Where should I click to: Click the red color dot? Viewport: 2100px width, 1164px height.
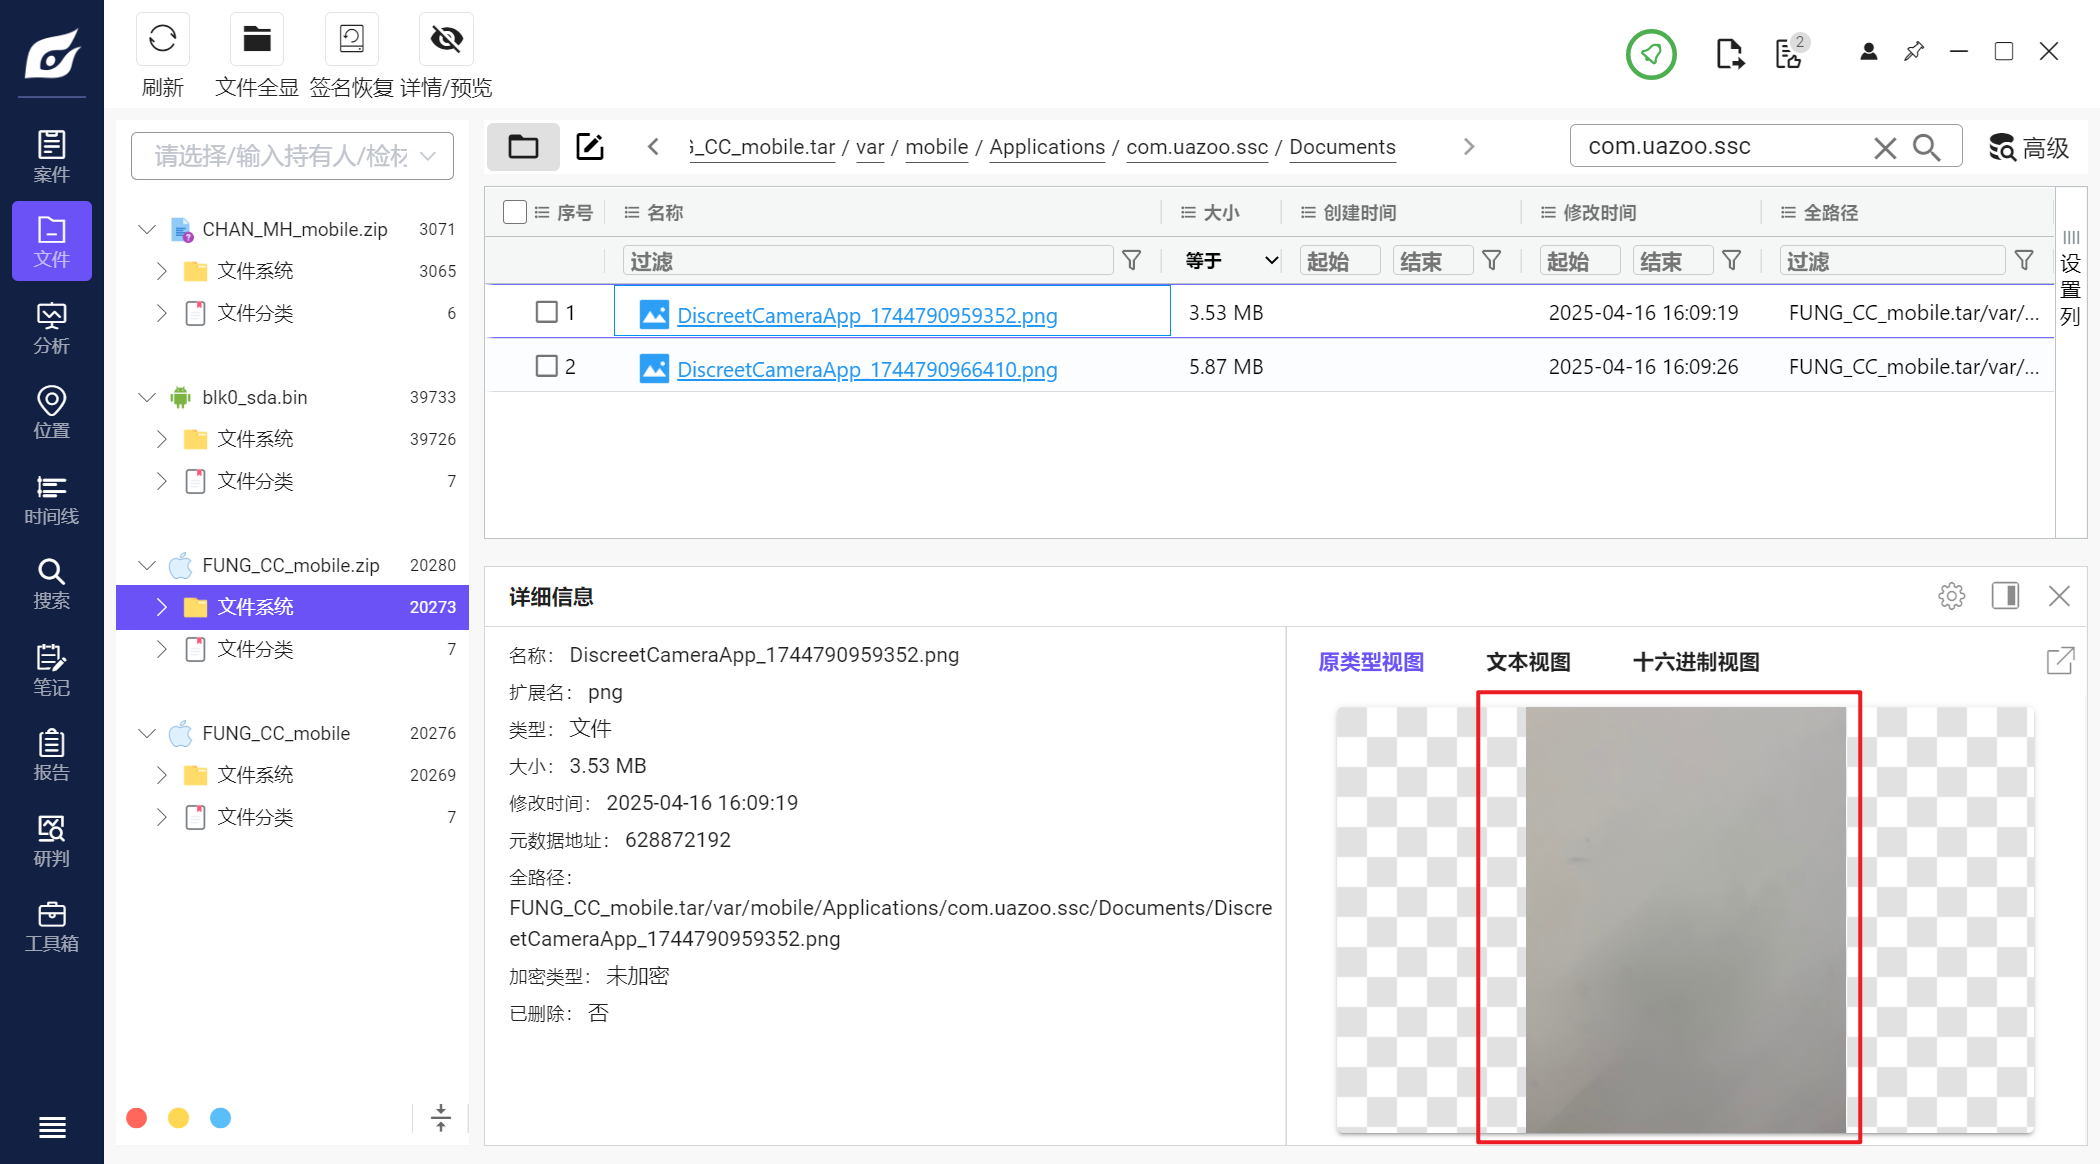(137, 1118)
